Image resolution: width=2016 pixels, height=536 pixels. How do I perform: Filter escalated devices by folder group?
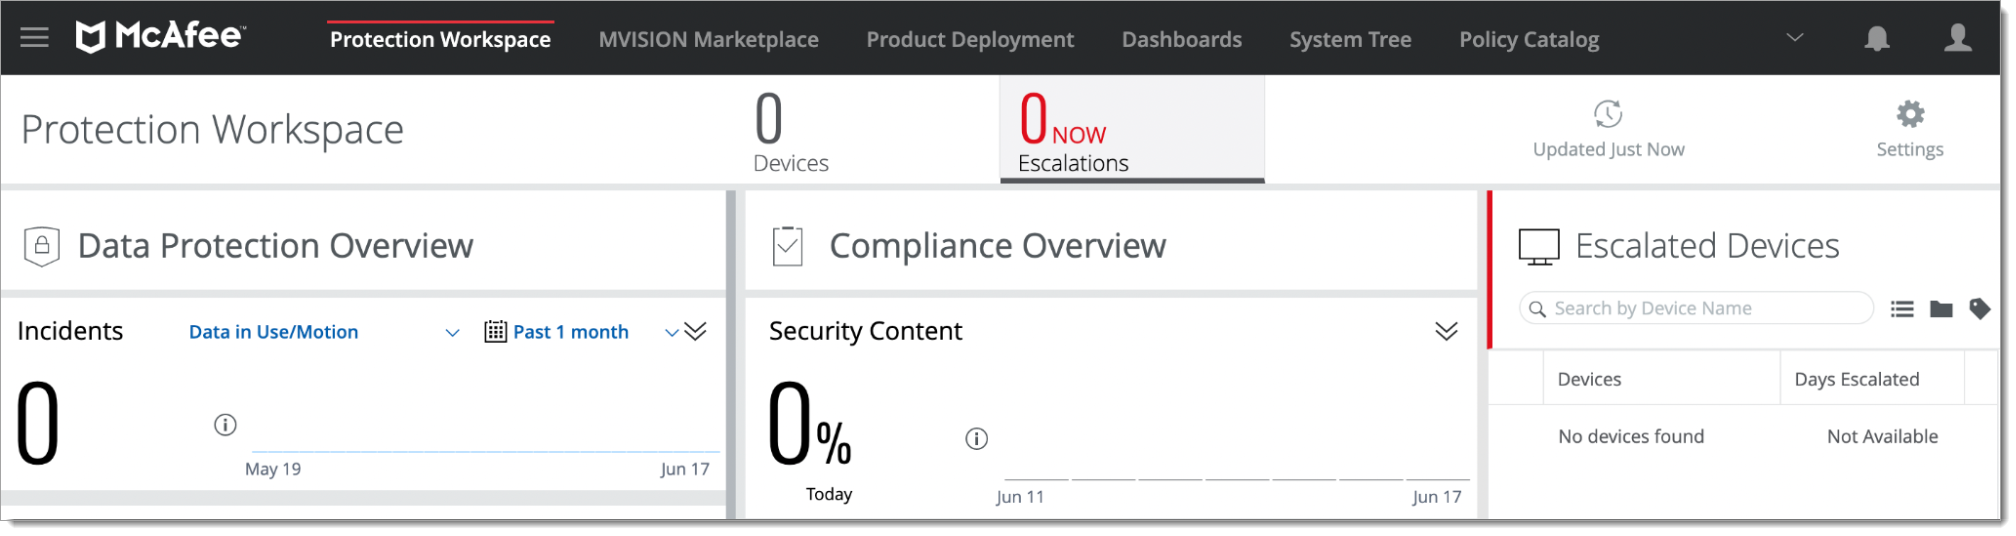pos(1941,309)
